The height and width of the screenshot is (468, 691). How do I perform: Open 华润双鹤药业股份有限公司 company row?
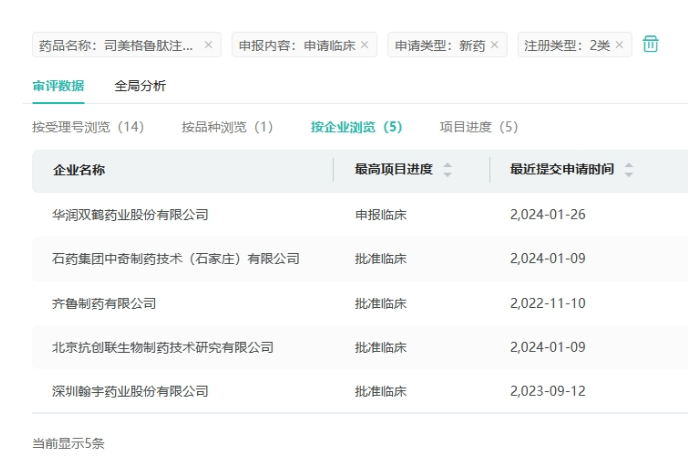pyautogui.click(x=130, y=215)
